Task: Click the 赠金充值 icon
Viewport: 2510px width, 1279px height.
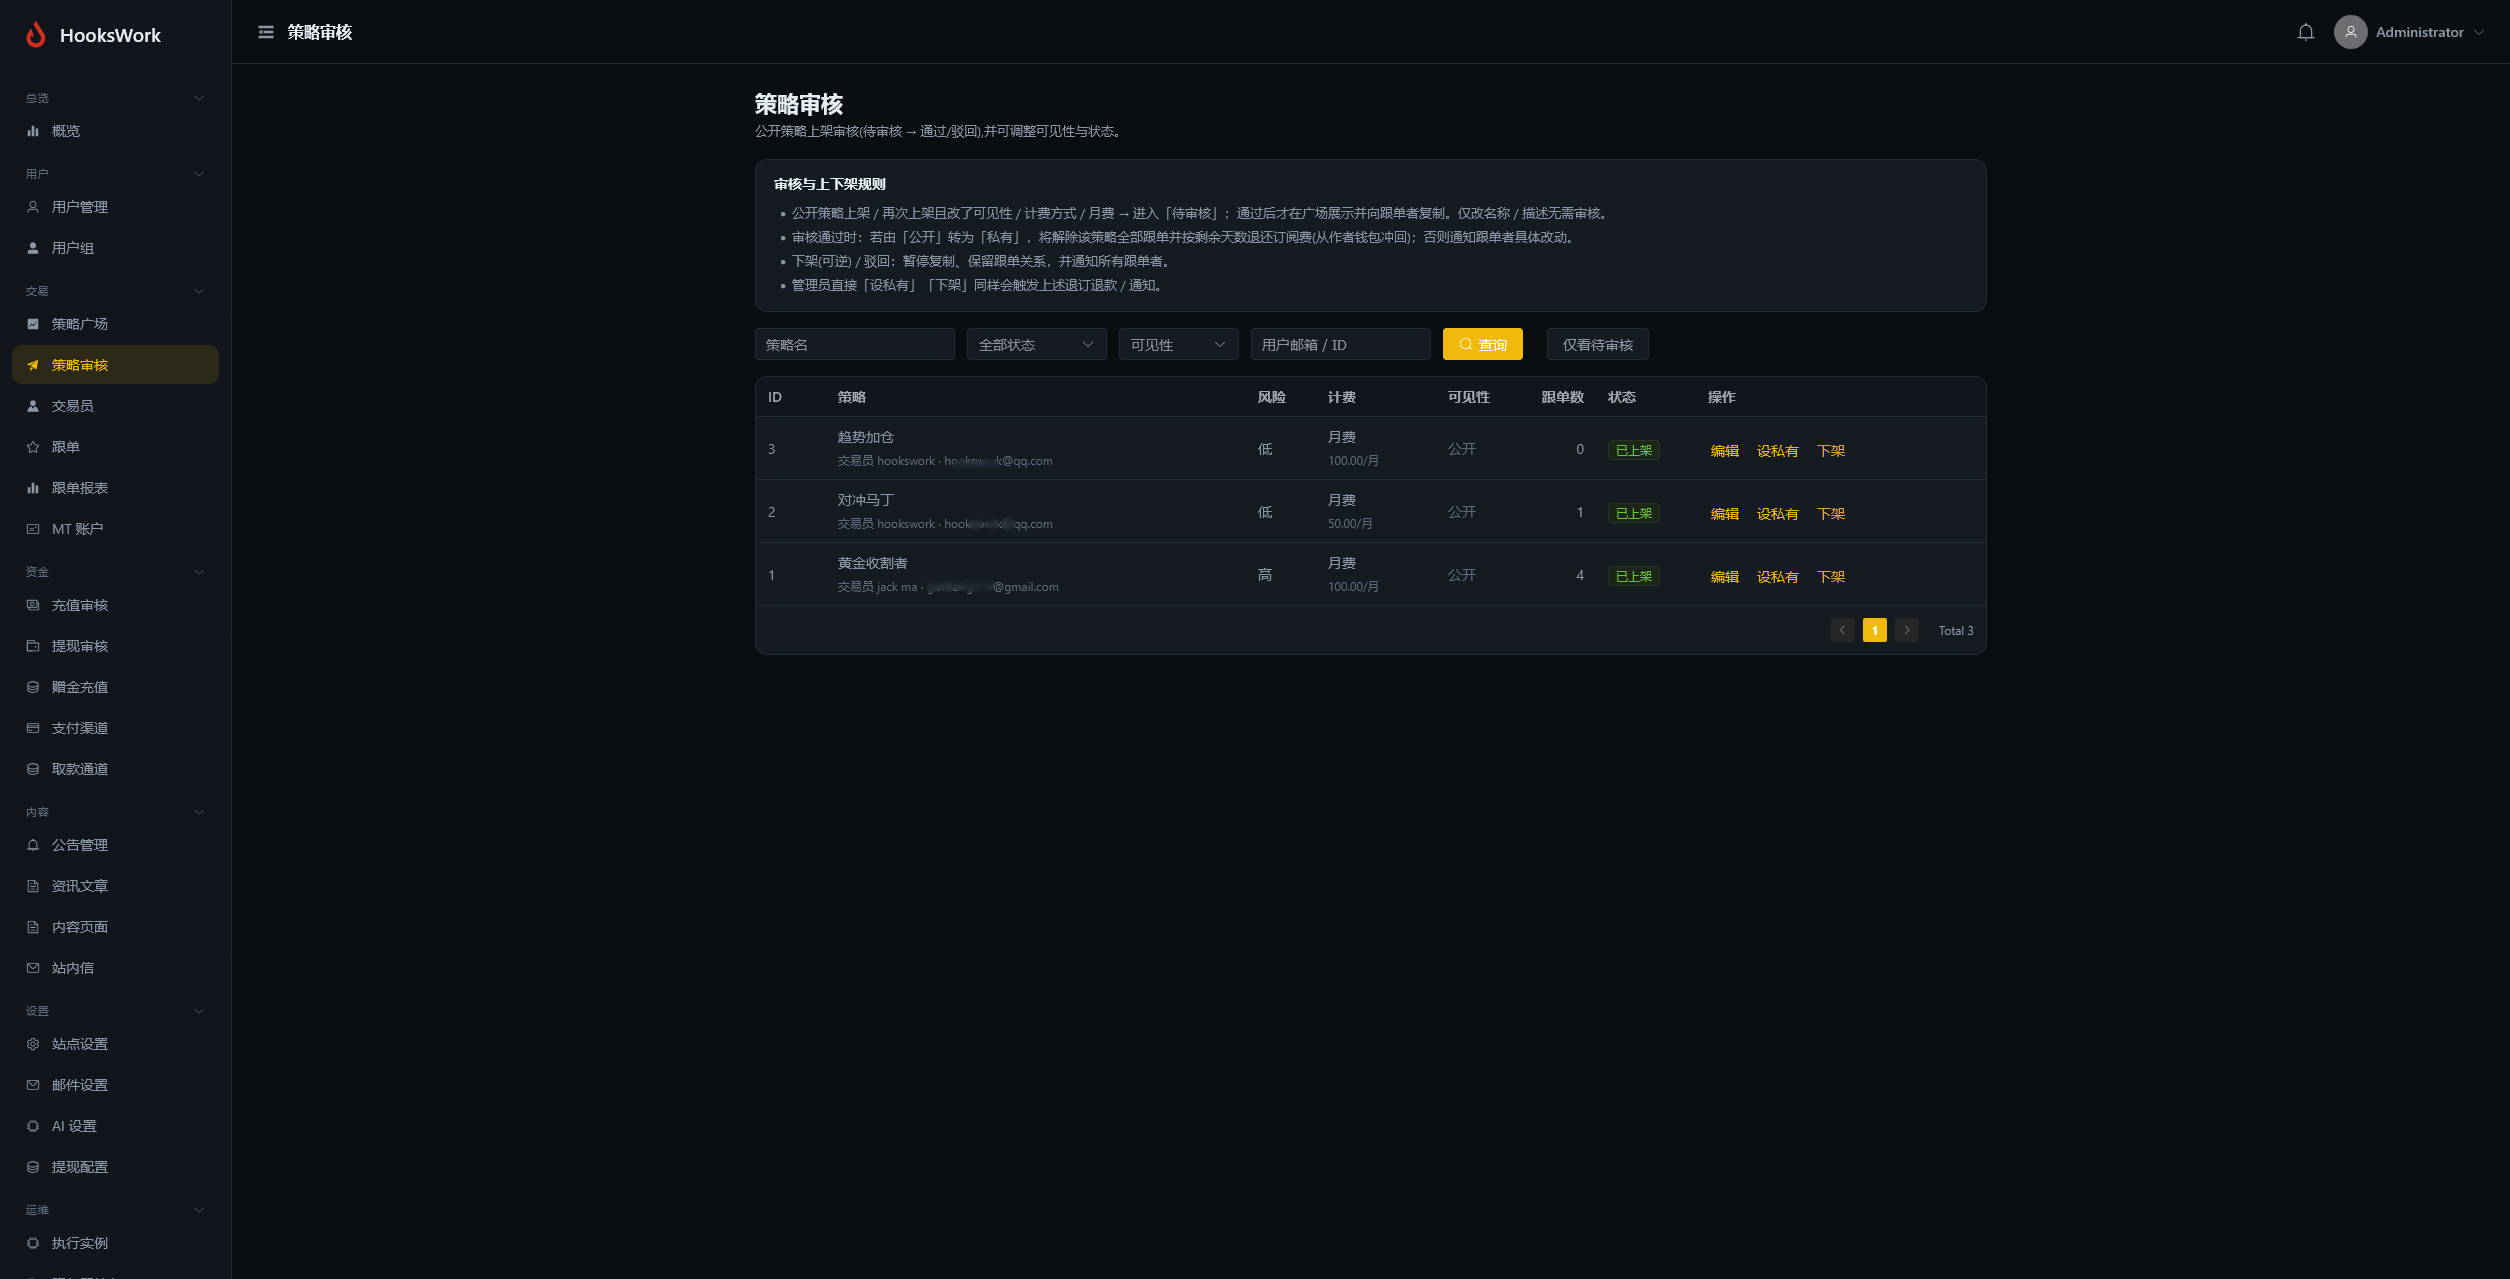Action: (33, 687)
